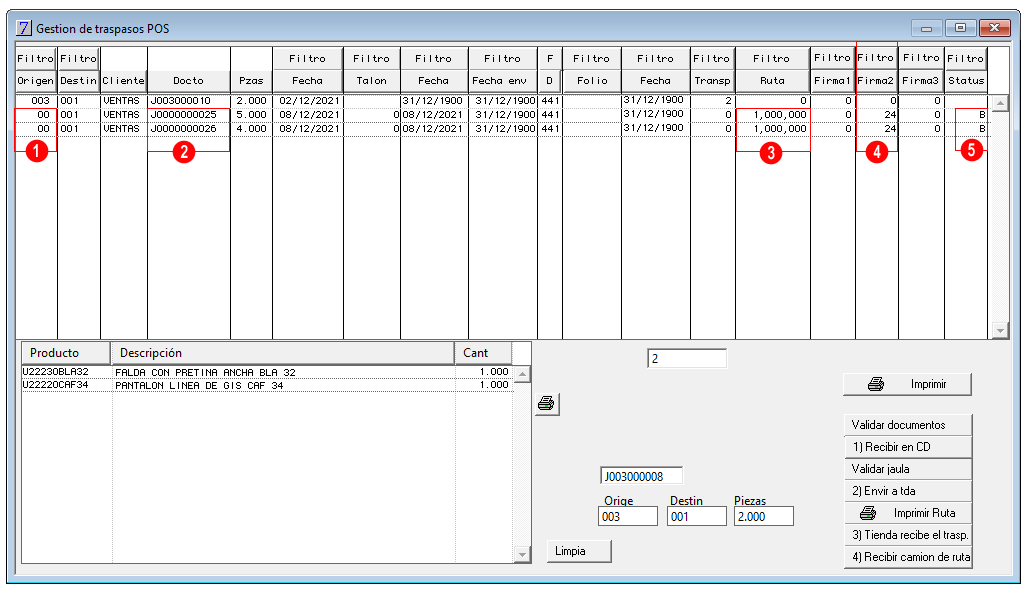Select product row U22220CAF34
1029x594 pixels.
click(267, 385)
